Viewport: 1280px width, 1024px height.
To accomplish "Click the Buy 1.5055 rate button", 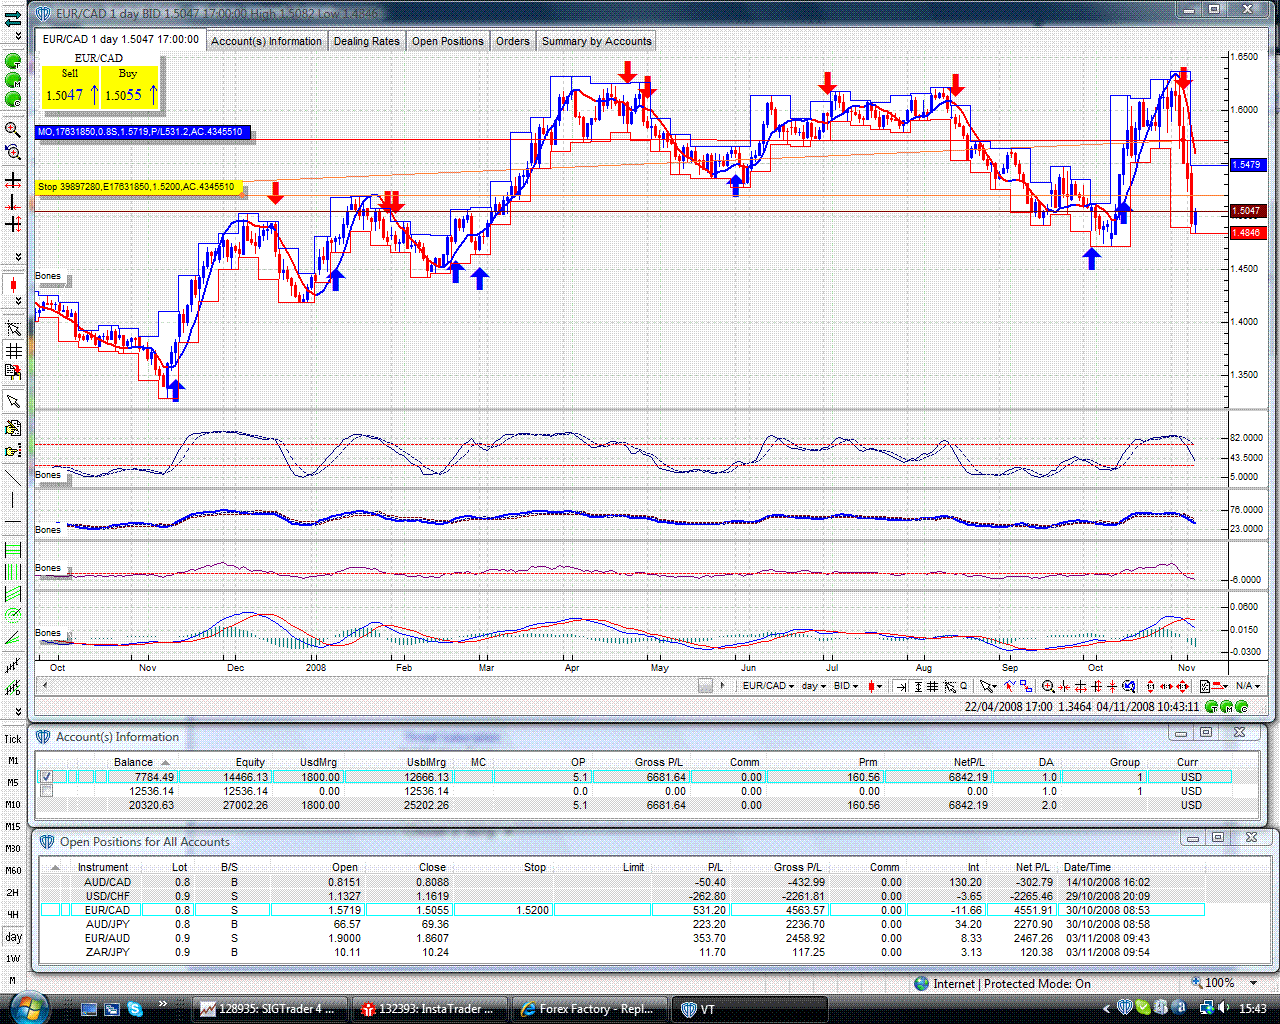I will [131, 88].
